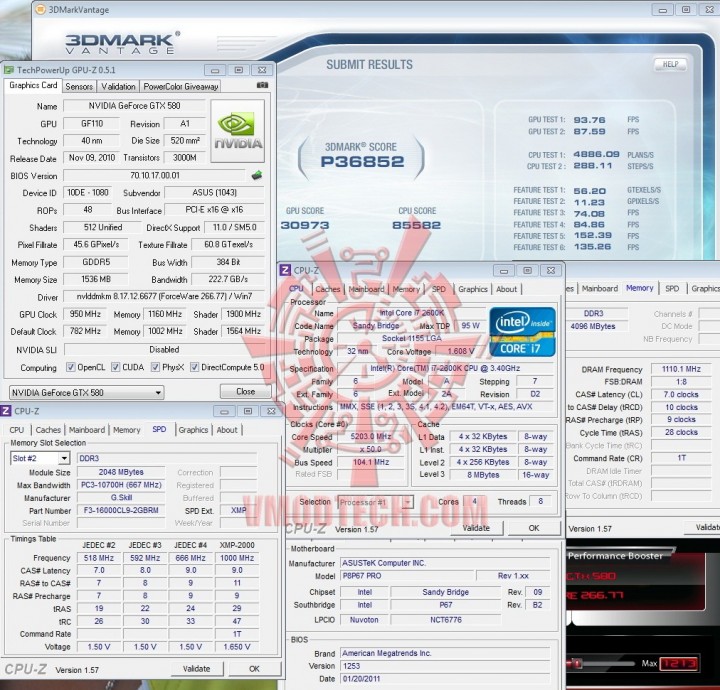This screenshot has height=690, width=720.
Task: Open the Graphics tab in the CPU-Z processor window
Action: (x=472, y=289)
